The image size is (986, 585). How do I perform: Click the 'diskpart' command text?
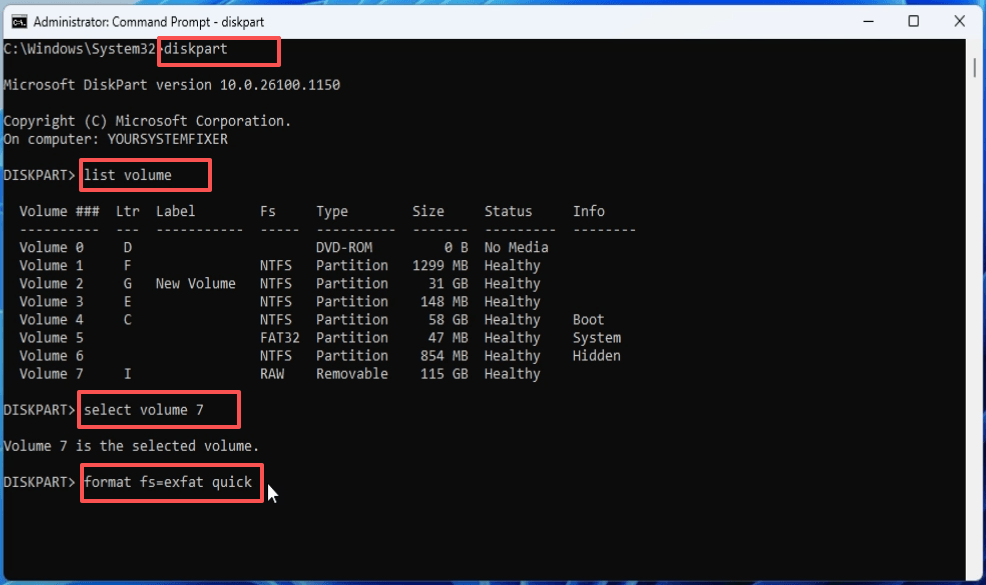point(196,49)
